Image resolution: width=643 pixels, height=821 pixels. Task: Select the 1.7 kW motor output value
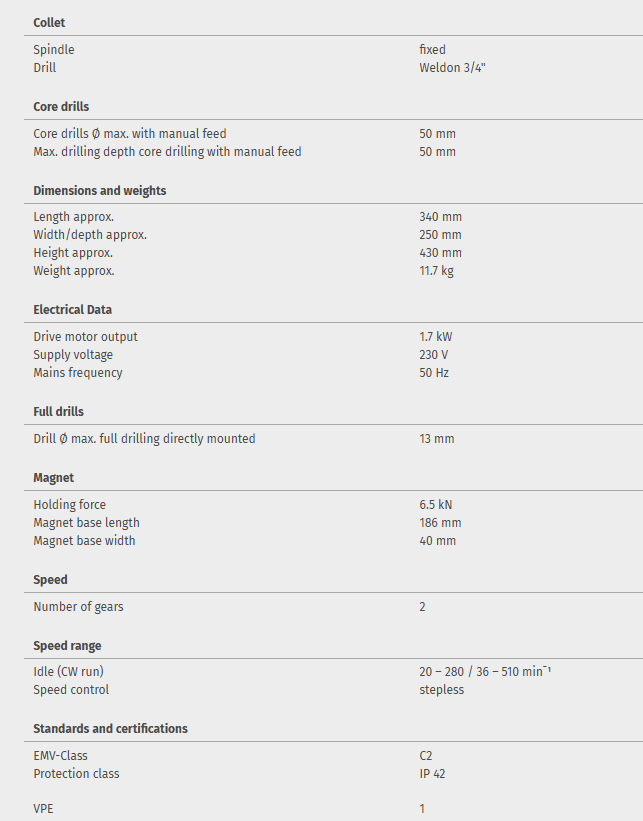[436, 337]
